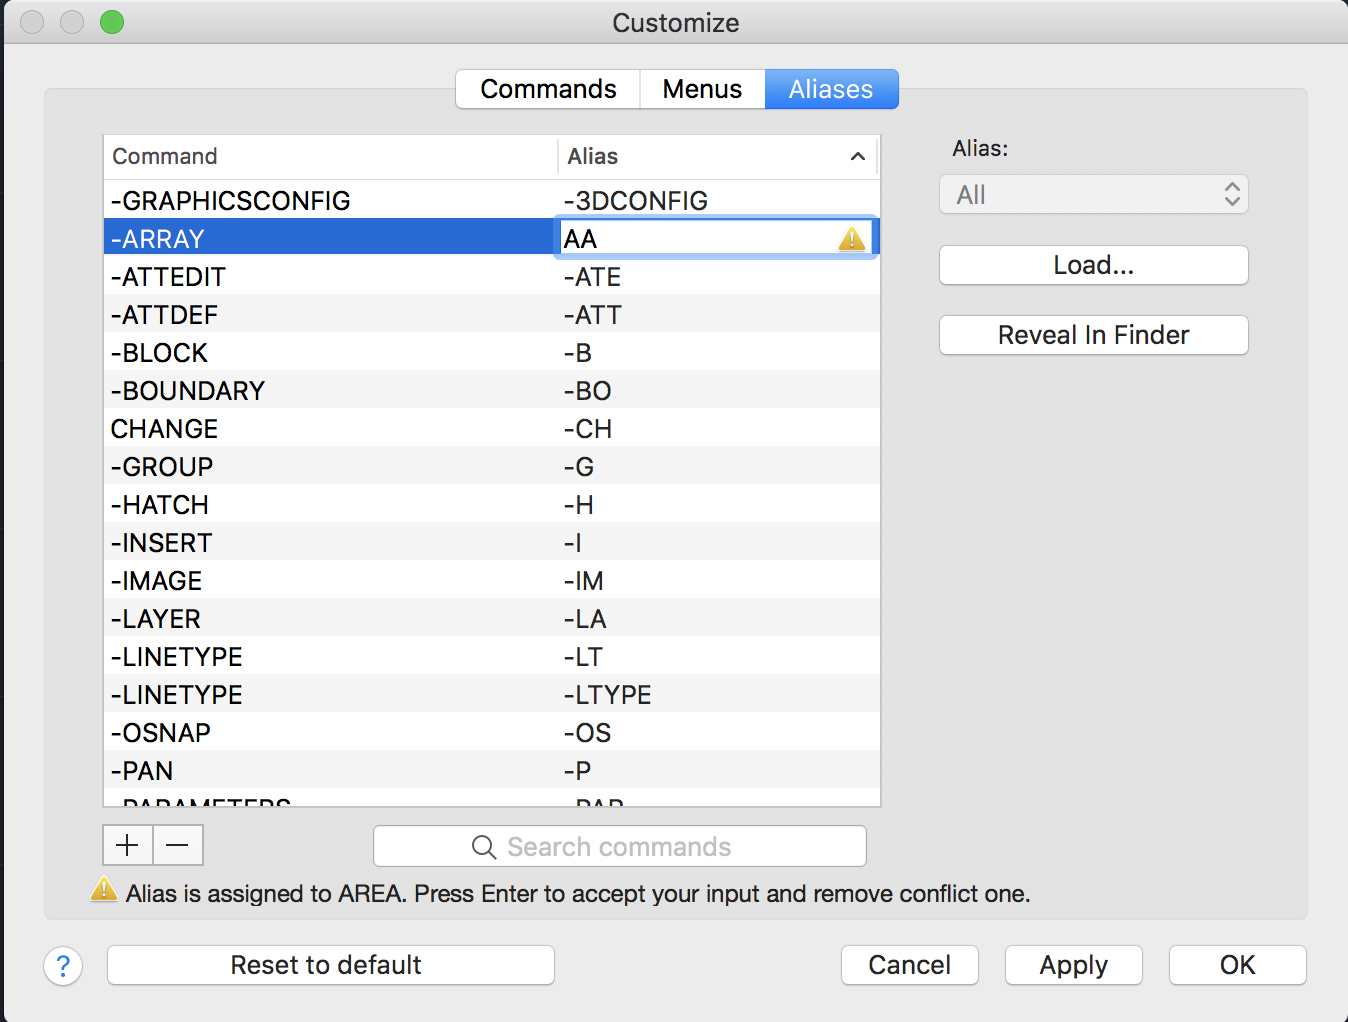Screen dimensions: 1348x1022
Task: Click the warning icon in the AA alias field
Action: (x=851, y=238)
